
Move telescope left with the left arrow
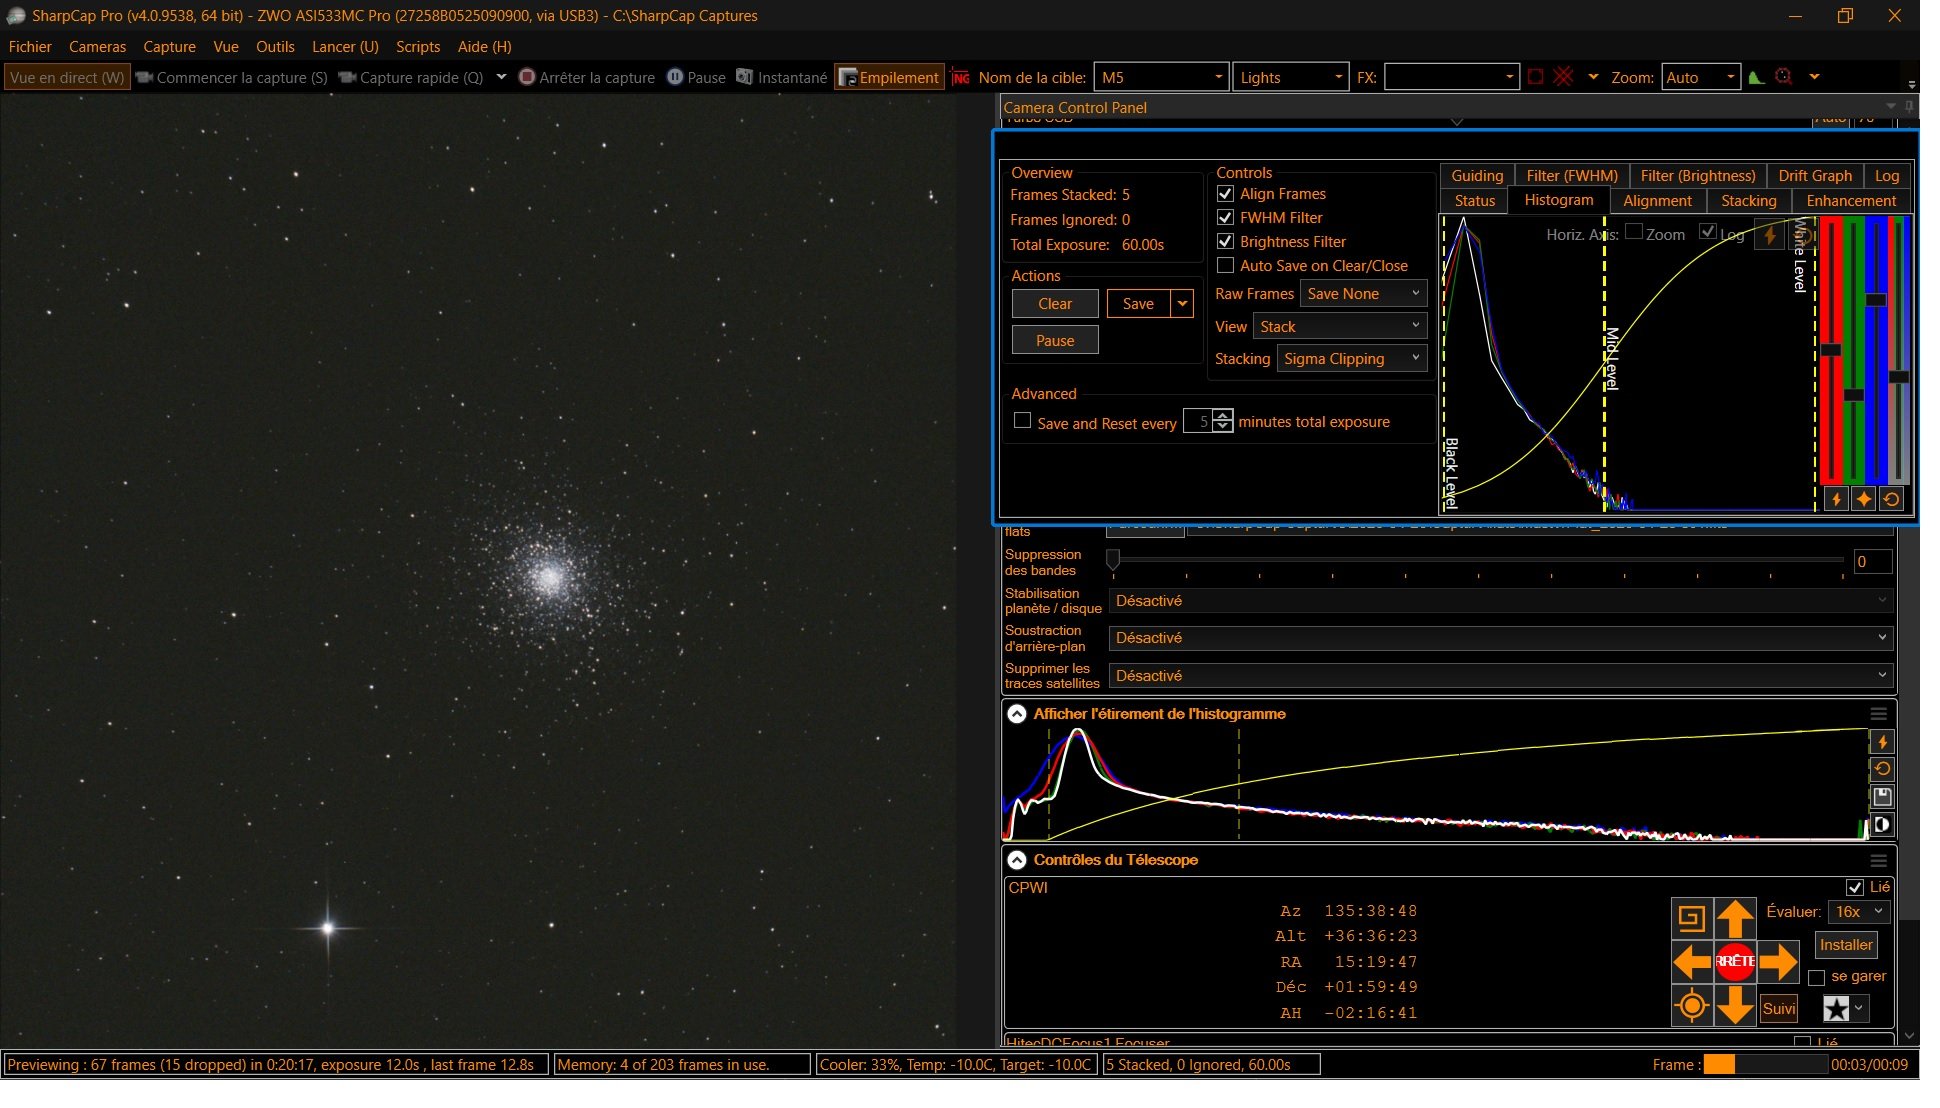click(x=1691, y=962)
